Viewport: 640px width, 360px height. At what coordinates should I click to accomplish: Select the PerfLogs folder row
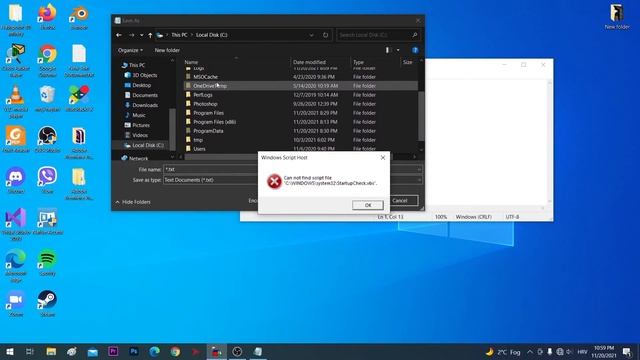click(x=300, y=95)
